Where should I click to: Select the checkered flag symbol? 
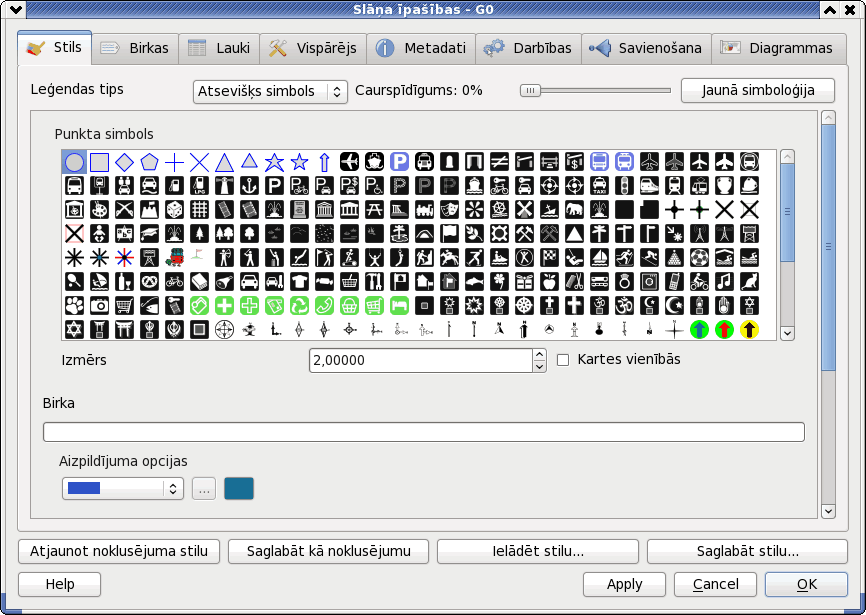coord(550,257)
